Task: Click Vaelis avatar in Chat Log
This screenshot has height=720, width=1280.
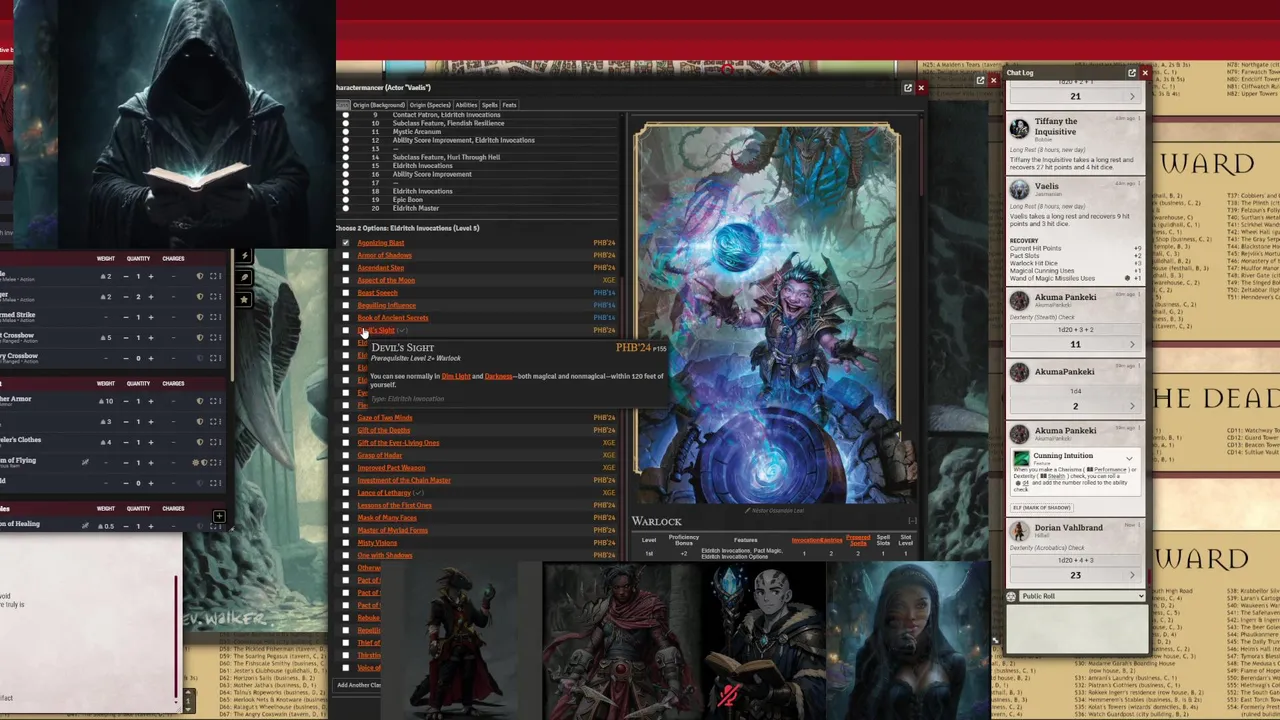Action: 1019,189
